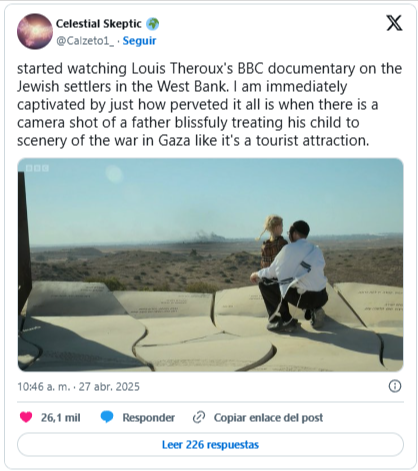Click the globe emoji after Celestial Skeptic
The image size is (418, 471).
coord(153,24)
